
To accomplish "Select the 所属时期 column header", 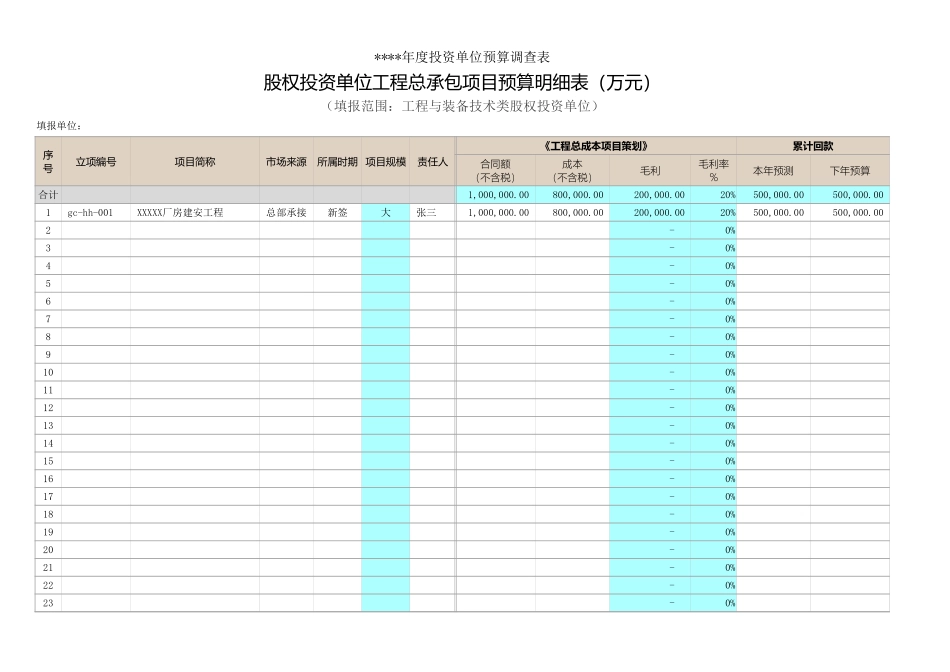I will (336, 160).
